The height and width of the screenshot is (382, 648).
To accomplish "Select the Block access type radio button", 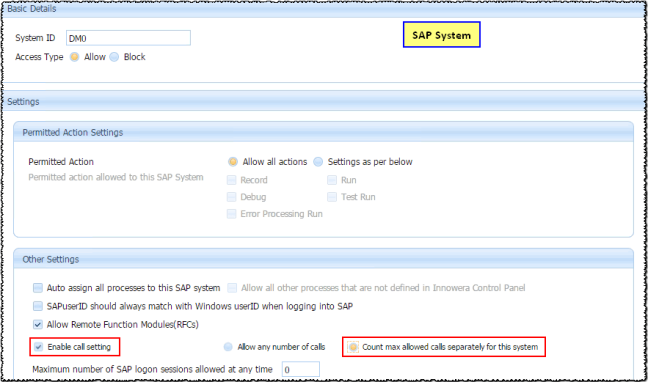I will 114,57.
